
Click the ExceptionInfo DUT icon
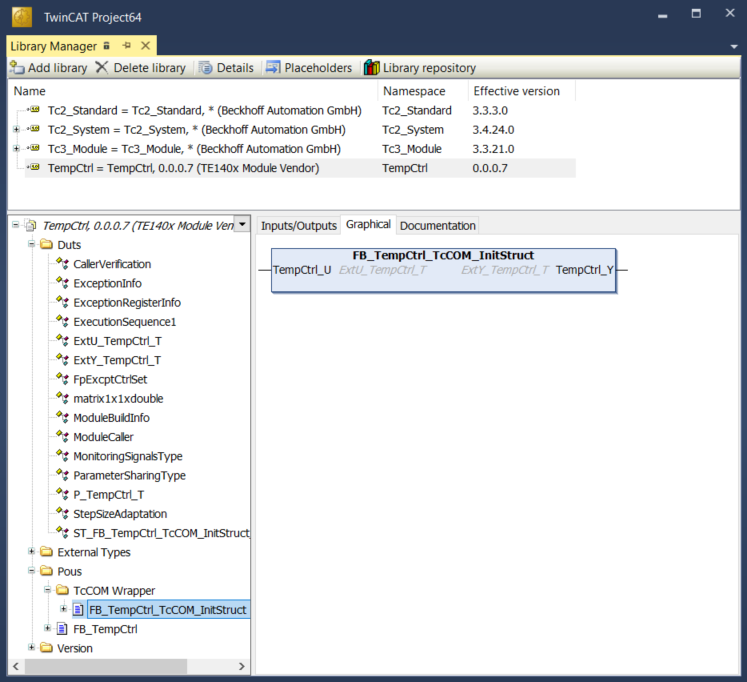(x=62, y=282)
